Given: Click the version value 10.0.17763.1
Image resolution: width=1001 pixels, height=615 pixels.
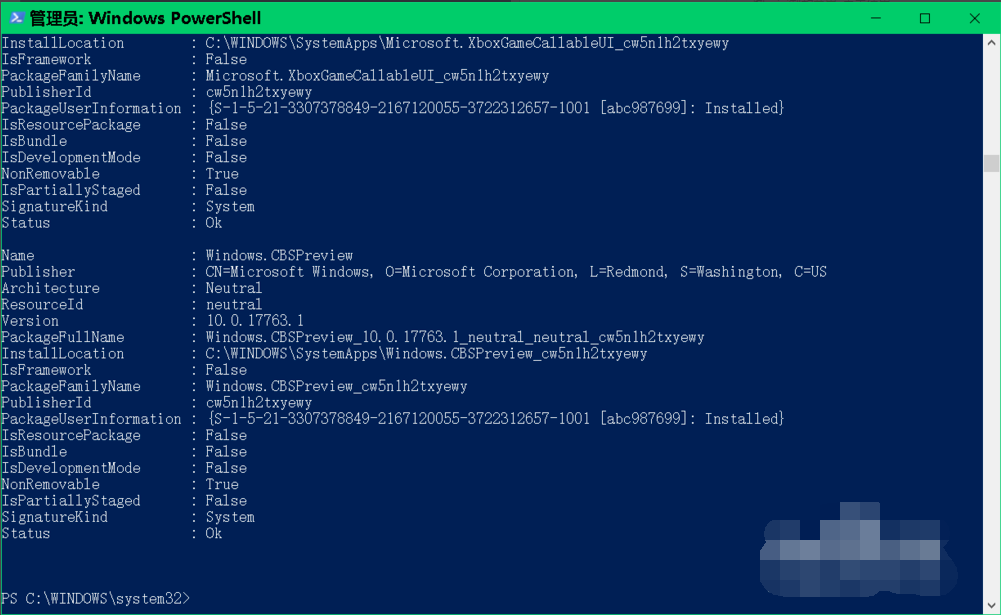Looking at the screenshot, I should [254, 321].
